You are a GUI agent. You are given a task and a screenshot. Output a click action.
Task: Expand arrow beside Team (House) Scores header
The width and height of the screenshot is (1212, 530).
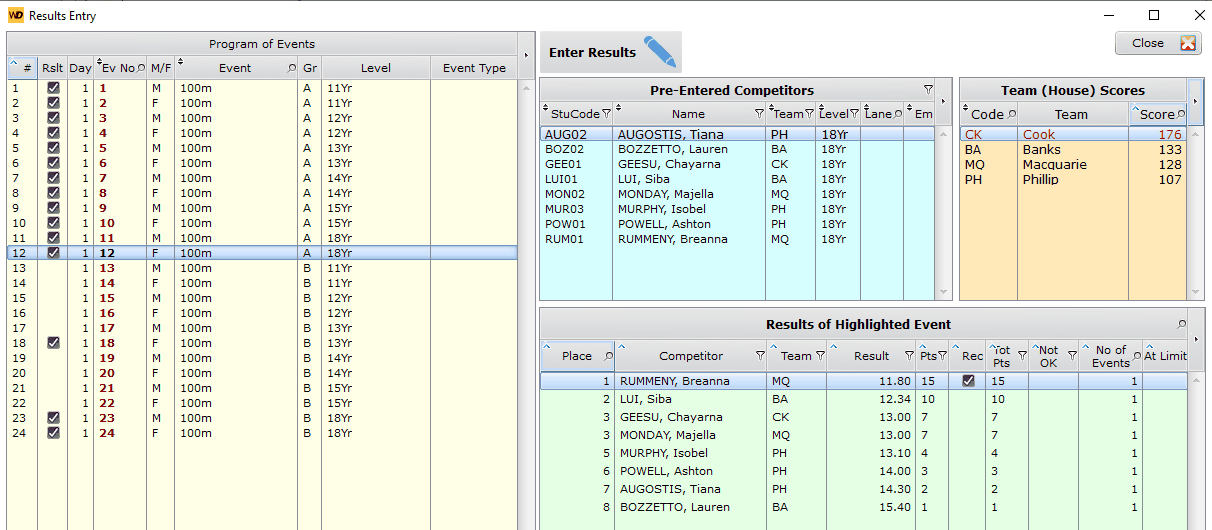pos(1195,102)
